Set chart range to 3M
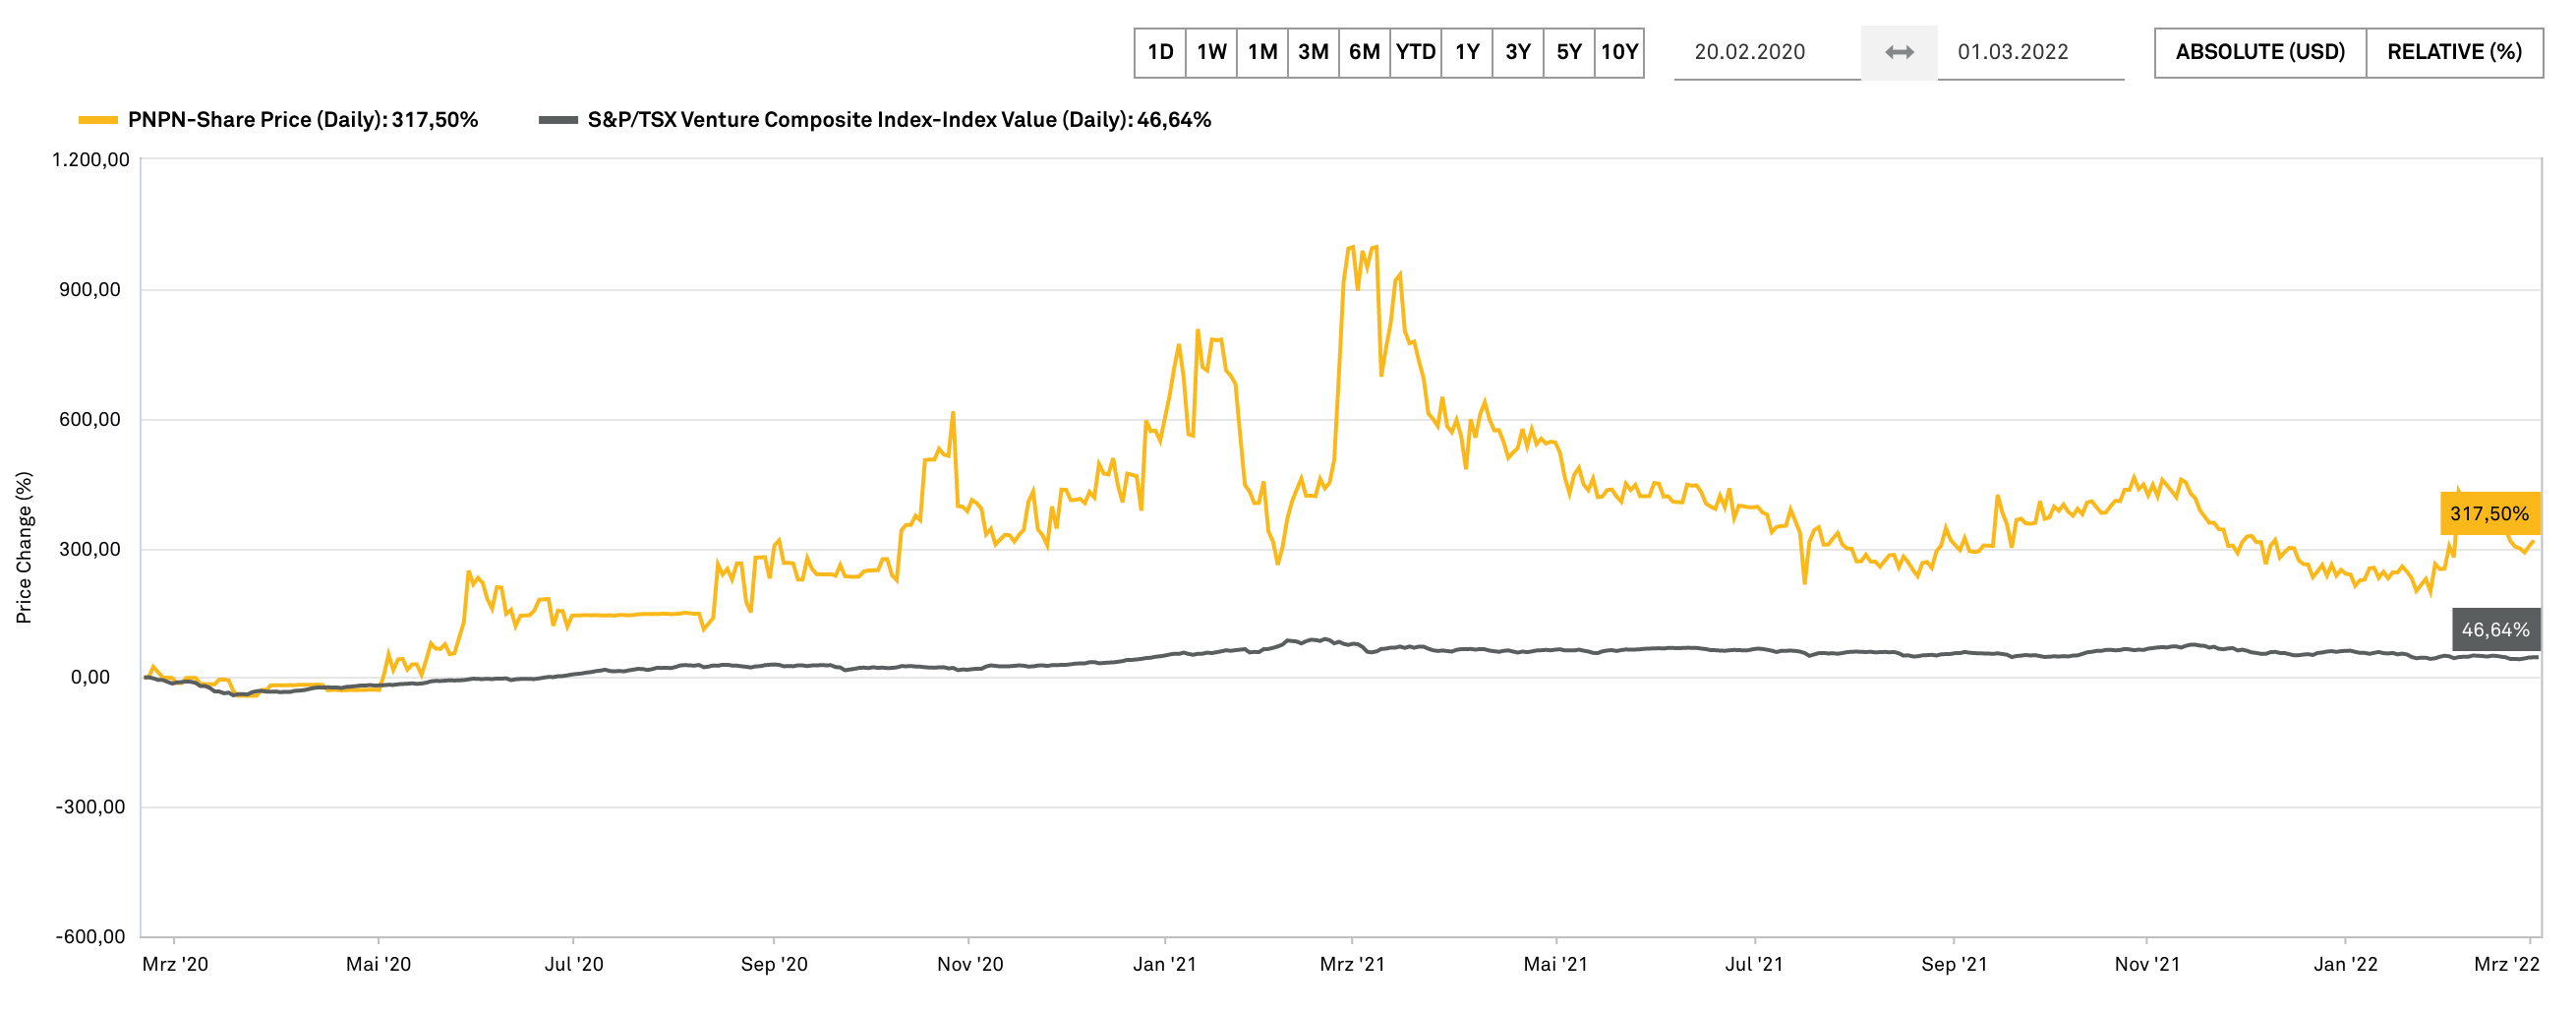 [1313, 52]
